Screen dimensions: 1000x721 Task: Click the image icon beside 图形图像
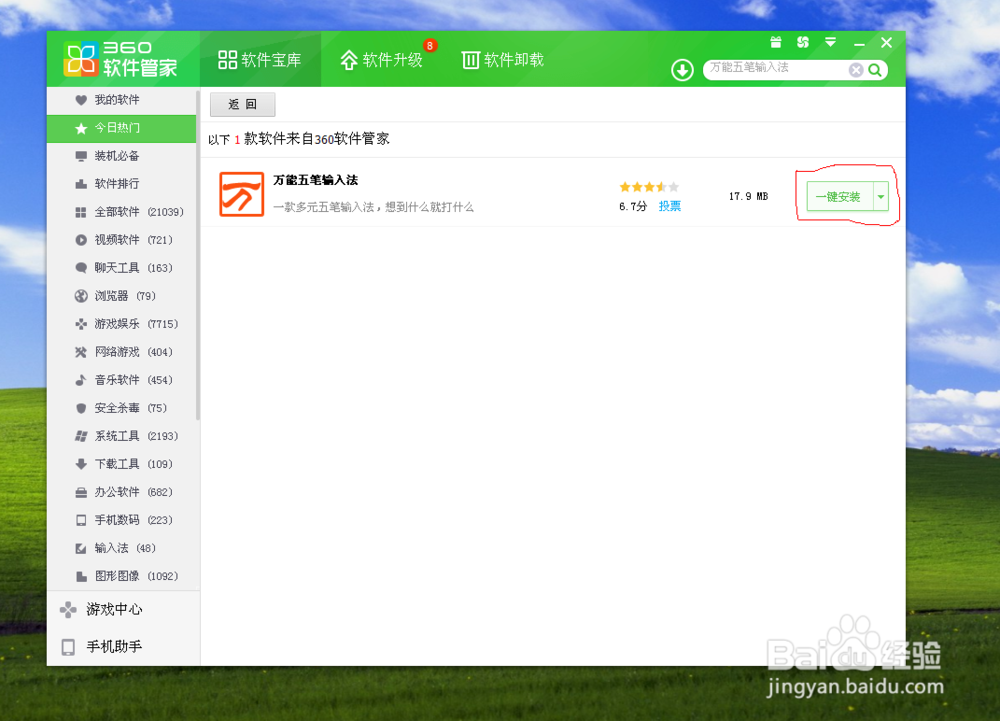tap(81, 576)
